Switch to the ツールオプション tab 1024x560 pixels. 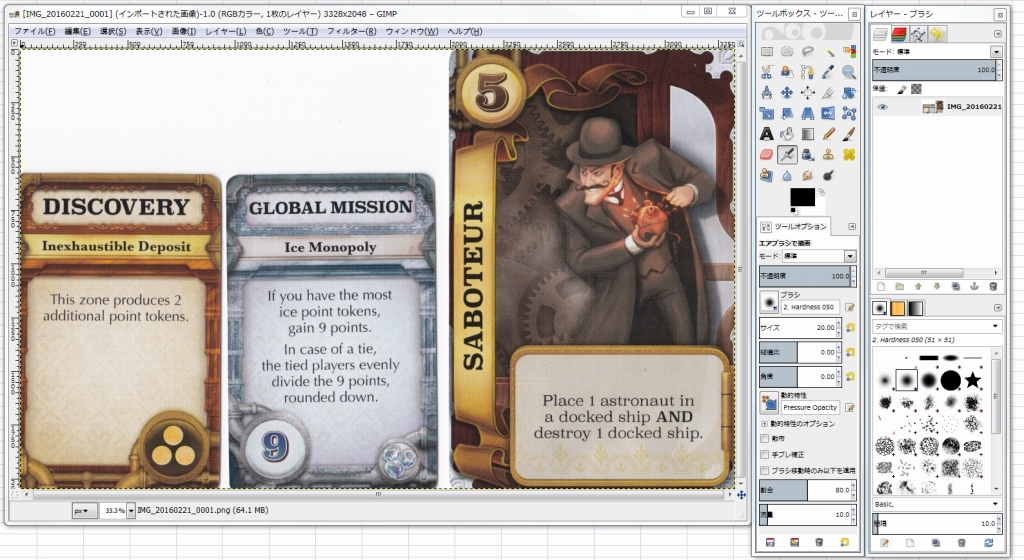tap(794, 226)
